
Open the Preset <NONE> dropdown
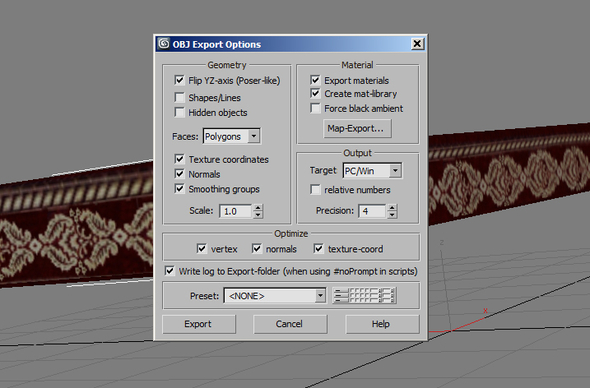pos(320,296)
